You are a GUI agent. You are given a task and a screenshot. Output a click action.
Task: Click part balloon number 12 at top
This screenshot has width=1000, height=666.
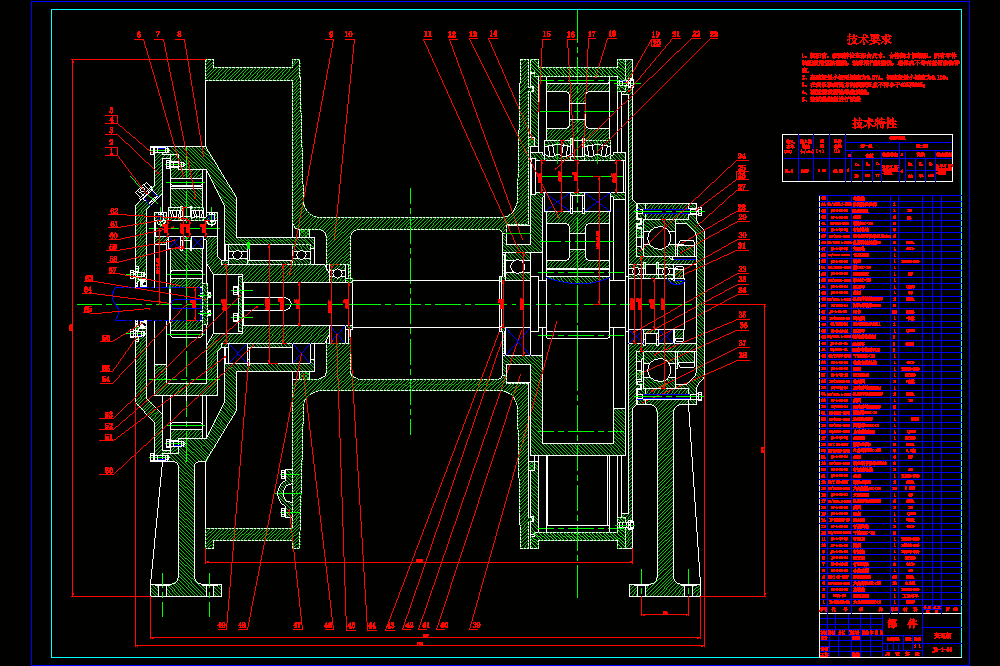pos(452,34)
